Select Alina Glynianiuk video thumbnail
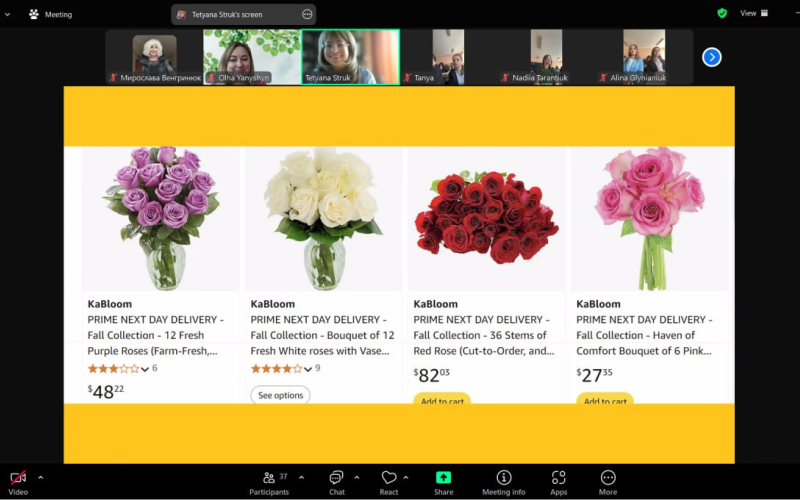This screenshot has height=500, width=800. pos(644,57)
